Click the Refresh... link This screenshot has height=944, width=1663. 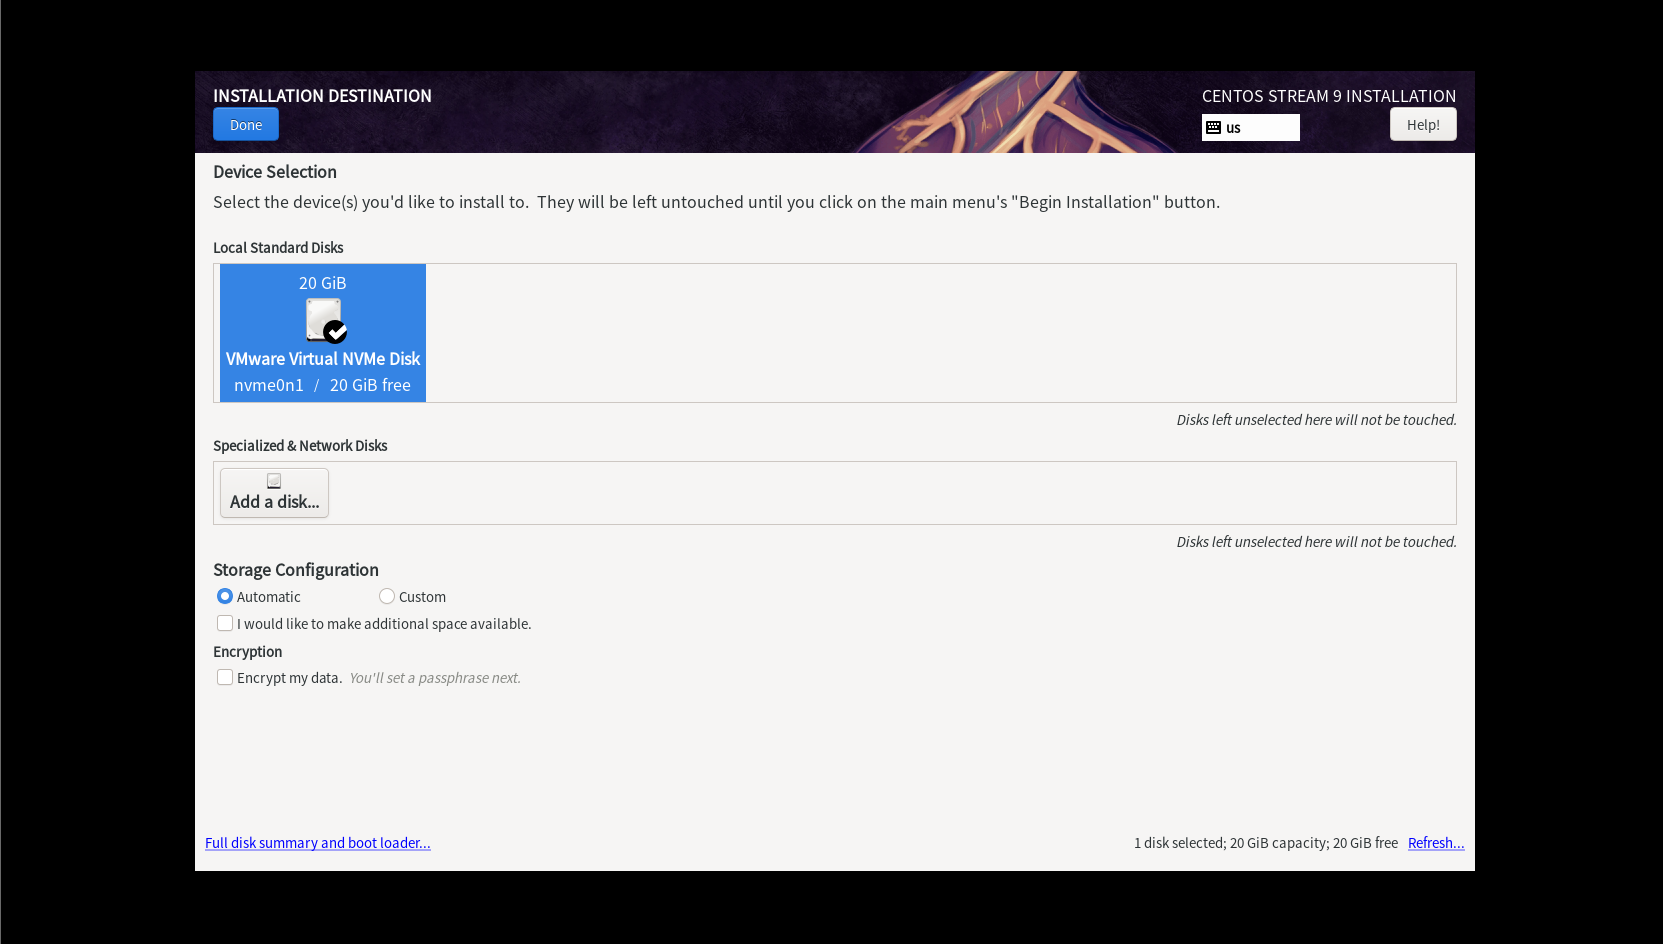[x=1436, y=843]
